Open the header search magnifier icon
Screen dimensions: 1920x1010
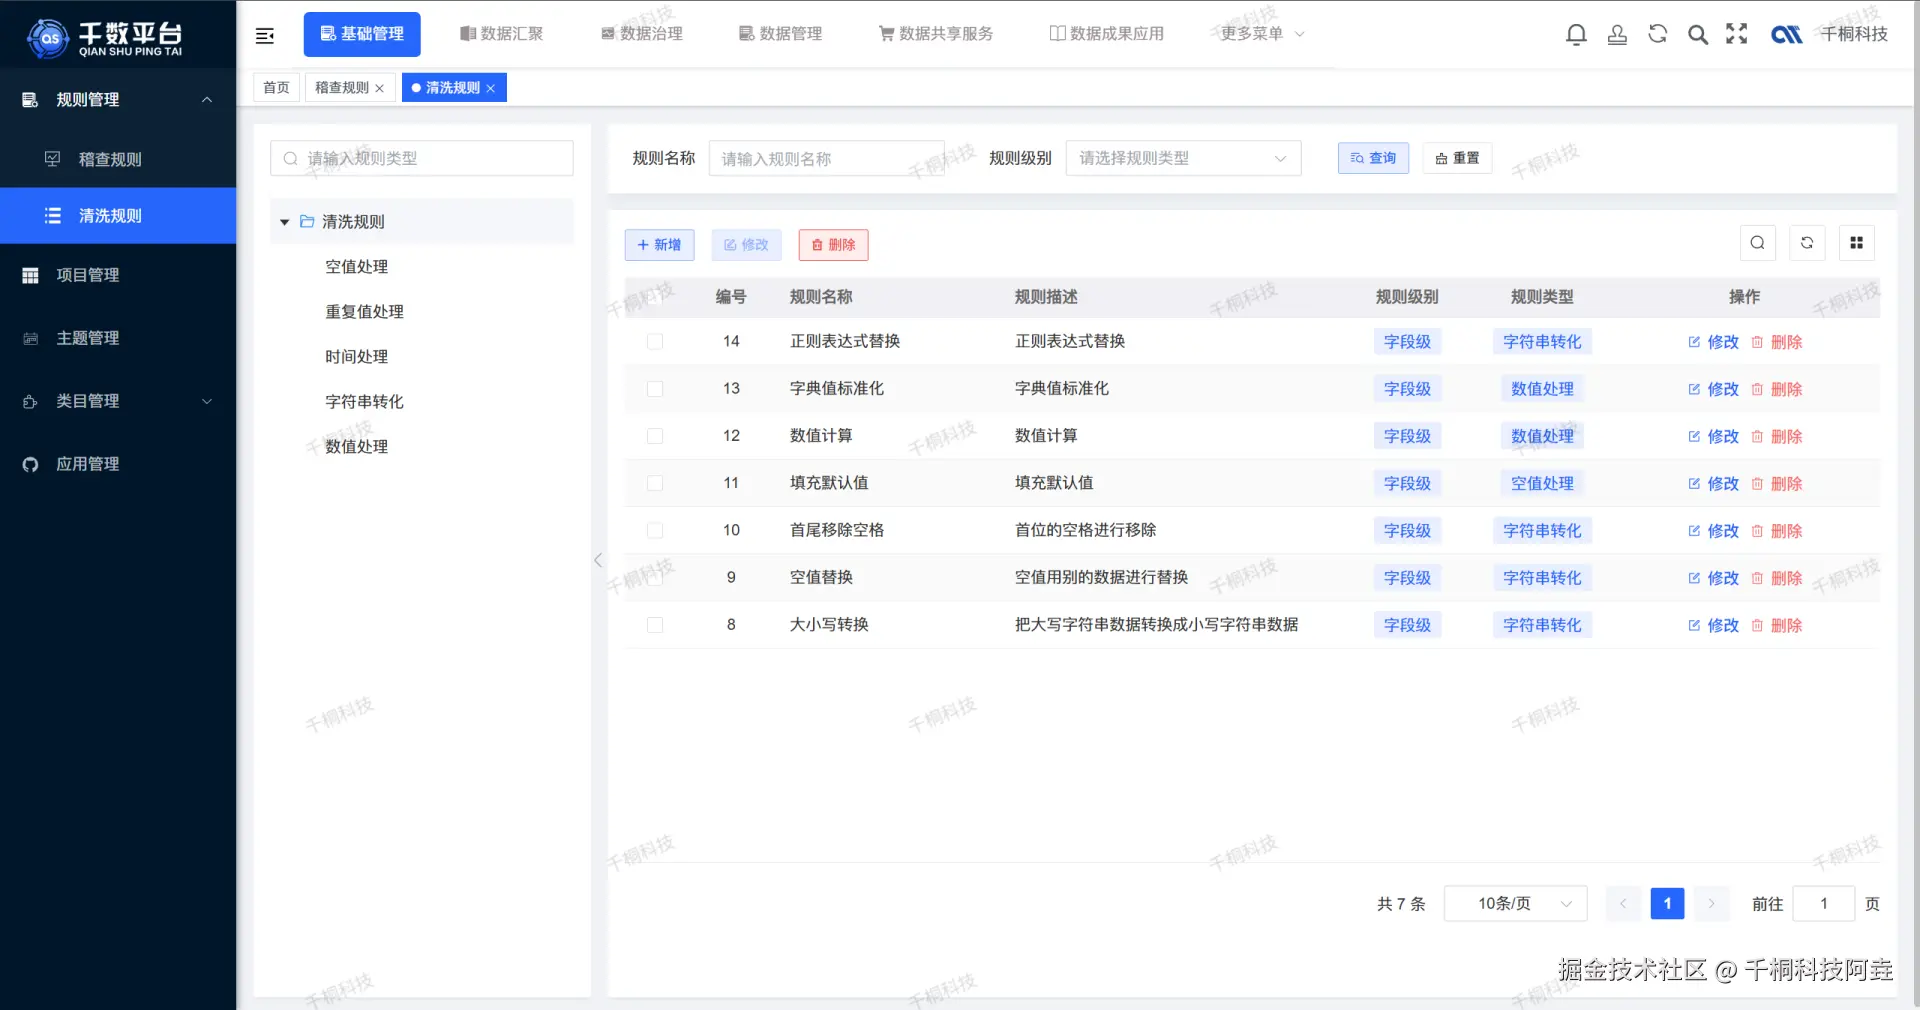(1697, 34)
